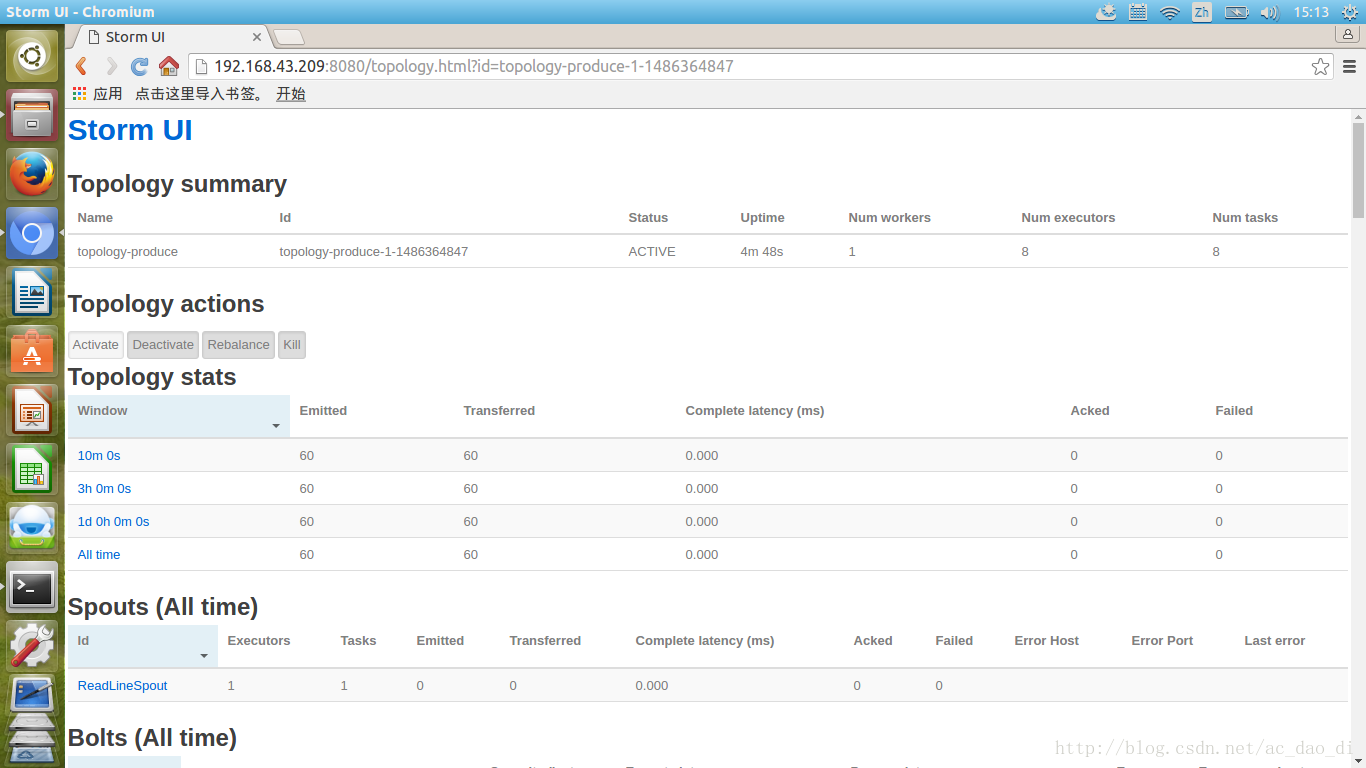Screen dimensions: 1366x768
Task: Open the 1d 0h 0m 0s window link
Action: (114, 521)
